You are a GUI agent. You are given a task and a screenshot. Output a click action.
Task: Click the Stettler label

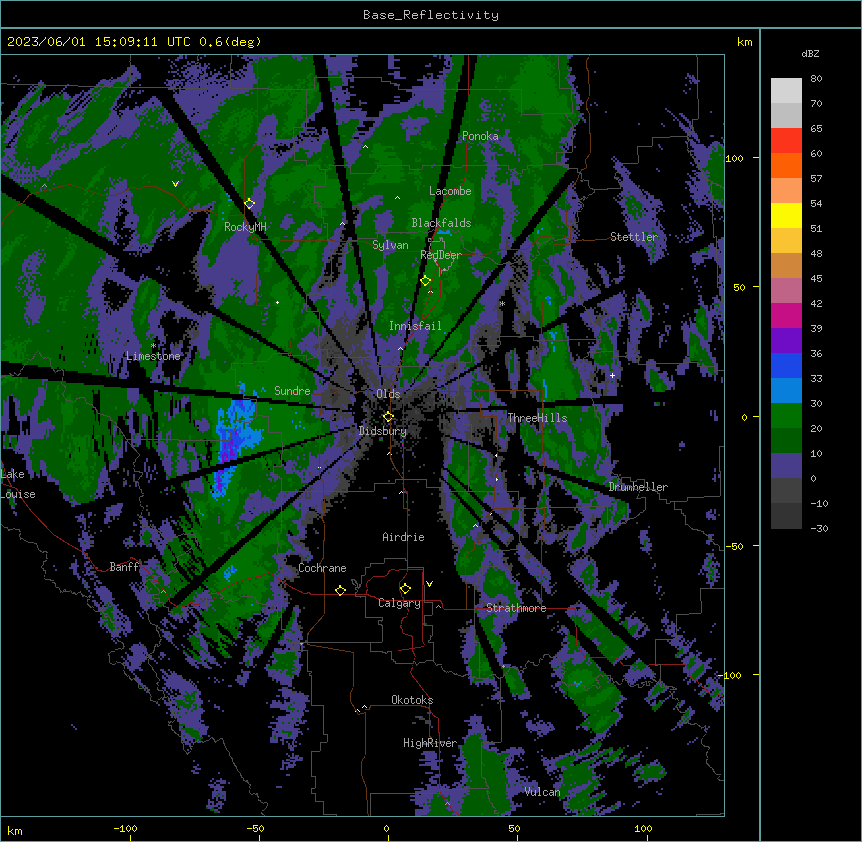pos(634,237)
